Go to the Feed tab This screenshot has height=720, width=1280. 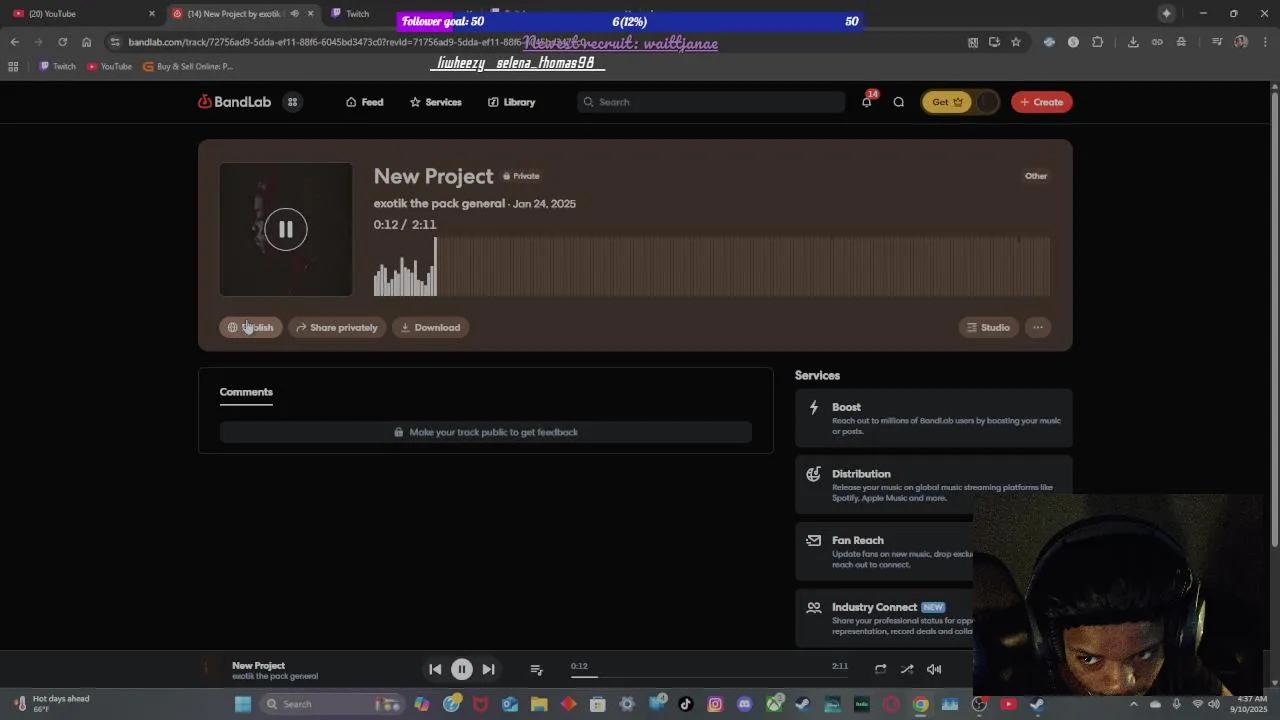[364, 102]
